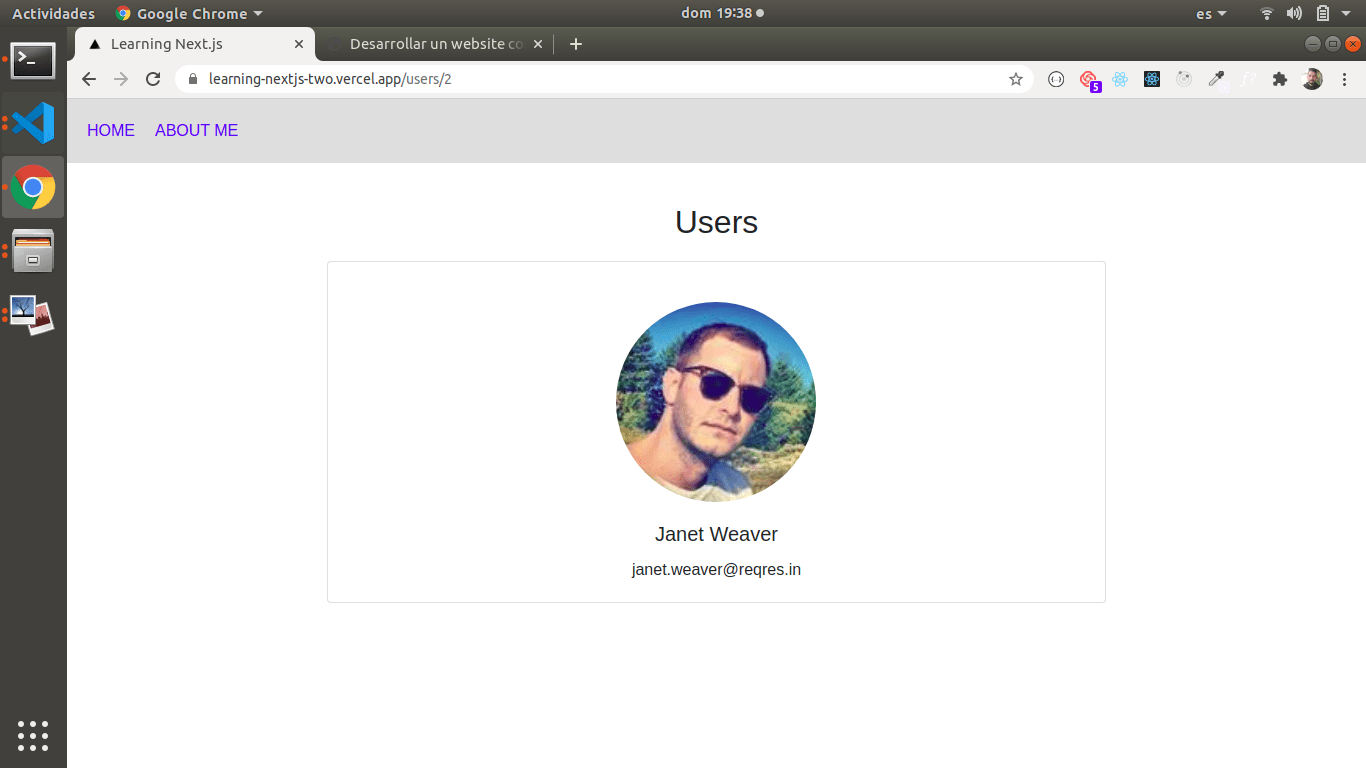
Task: Go back to the previous page
Action: pos(89,79)
